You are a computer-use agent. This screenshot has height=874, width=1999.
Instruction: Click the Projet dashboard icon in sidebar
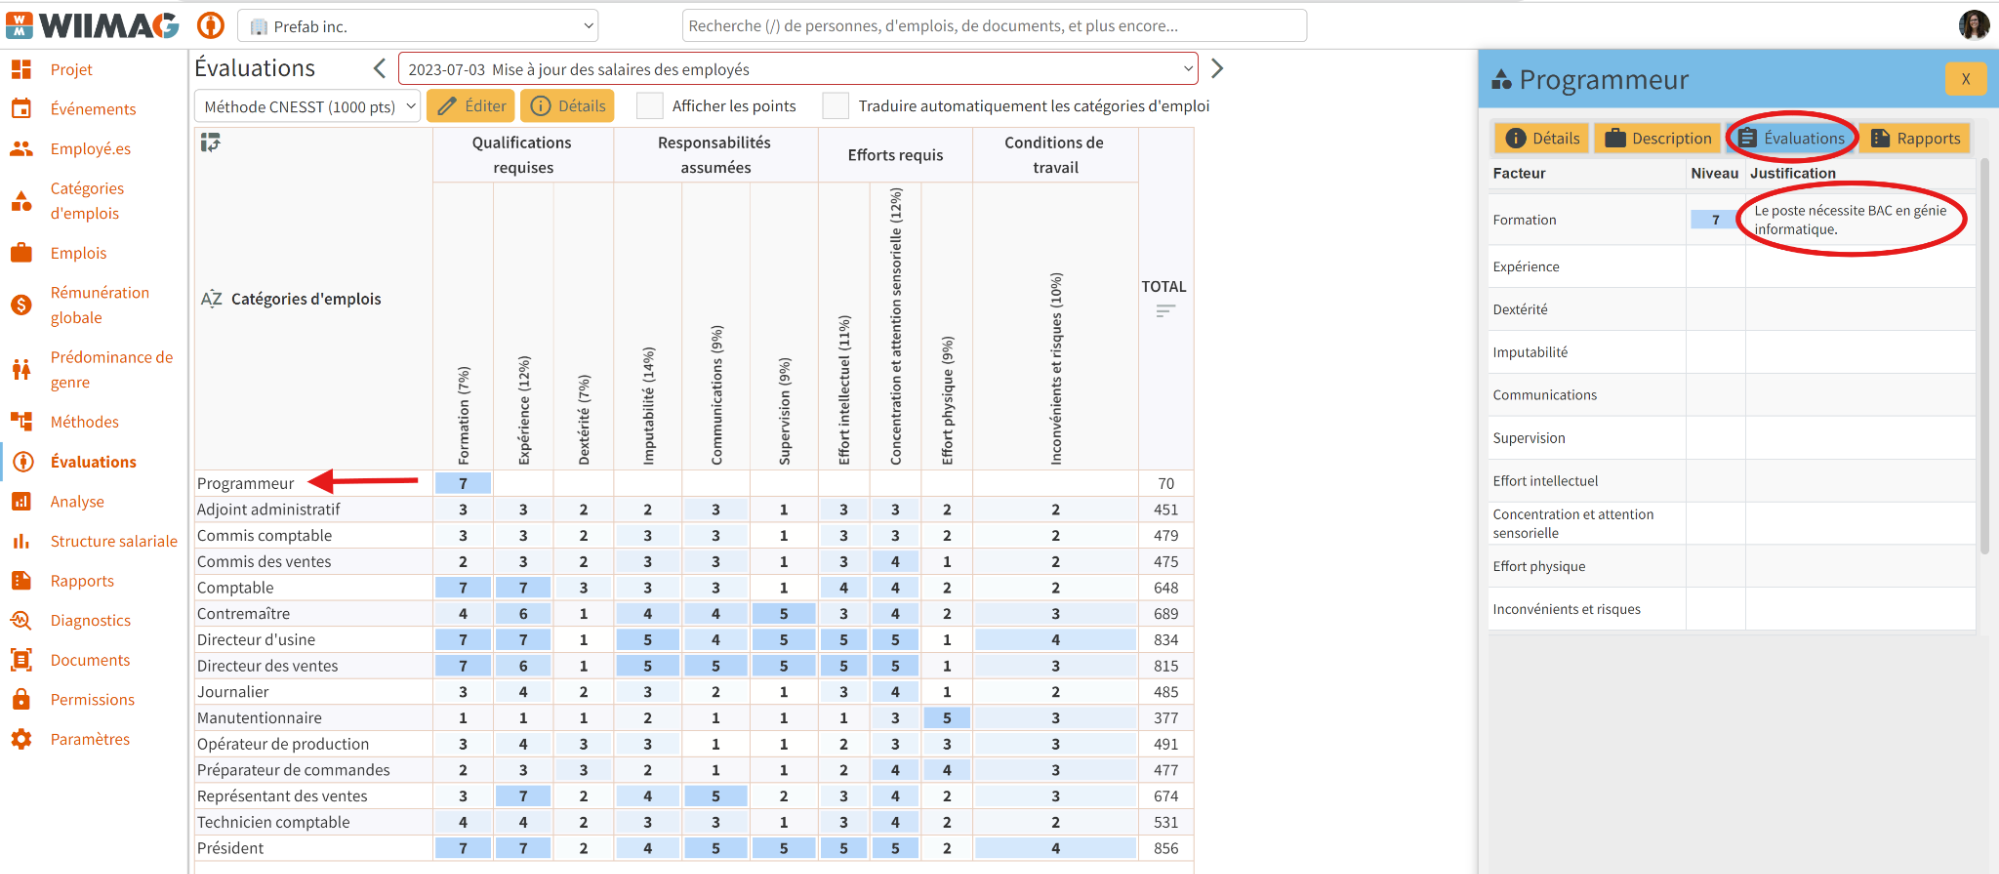[21, 69]
